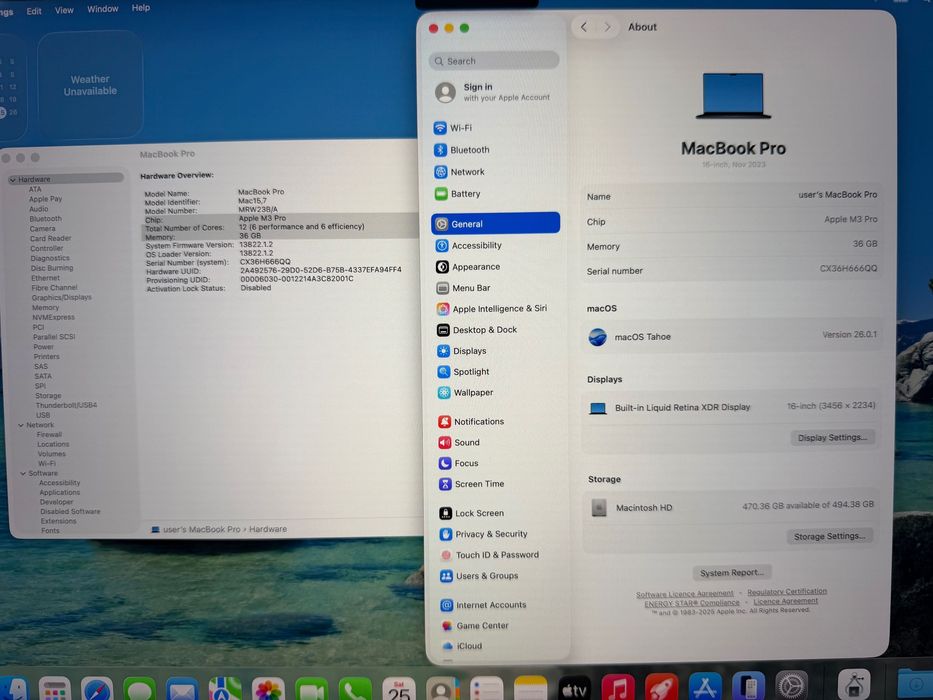The width and height of the screenshot is (933, 700).
Task: Go back with the About back arrow
Action: pyautogui.click(x=584, y=27)
